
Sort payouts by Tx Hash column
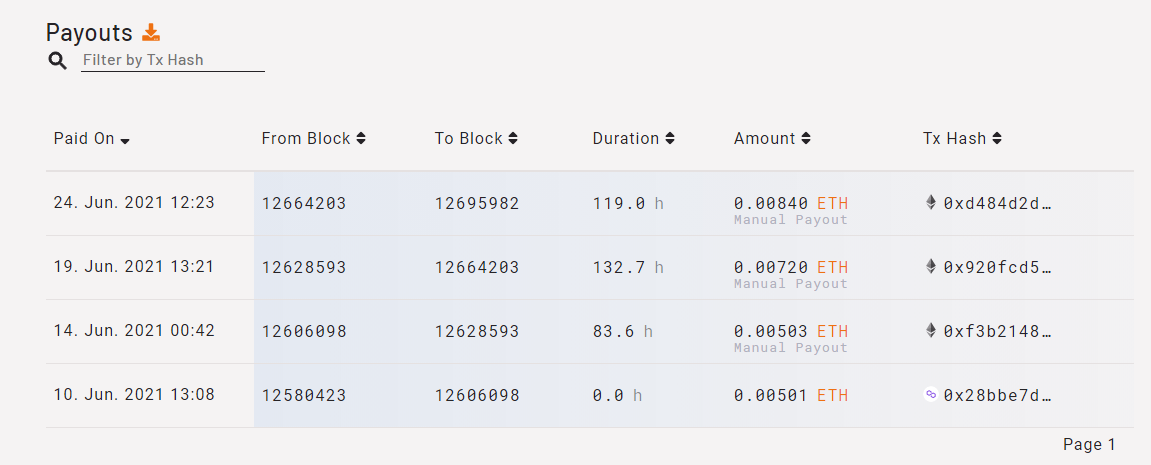(997, 139)
